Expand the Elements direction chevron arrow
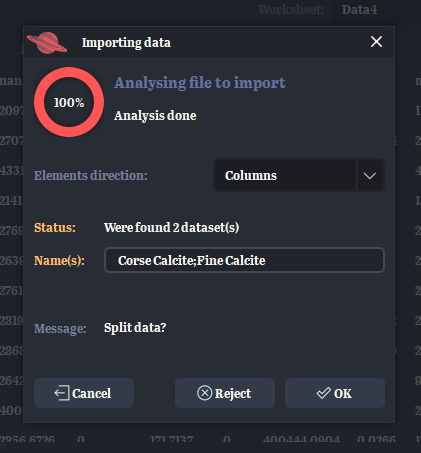Screen dimensions: 421x453 pos(370,175)
